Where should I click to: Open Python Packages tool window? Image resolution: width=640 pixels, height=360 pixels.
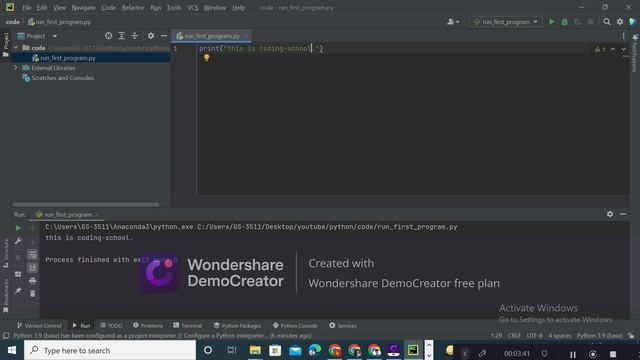coord(237,325)
